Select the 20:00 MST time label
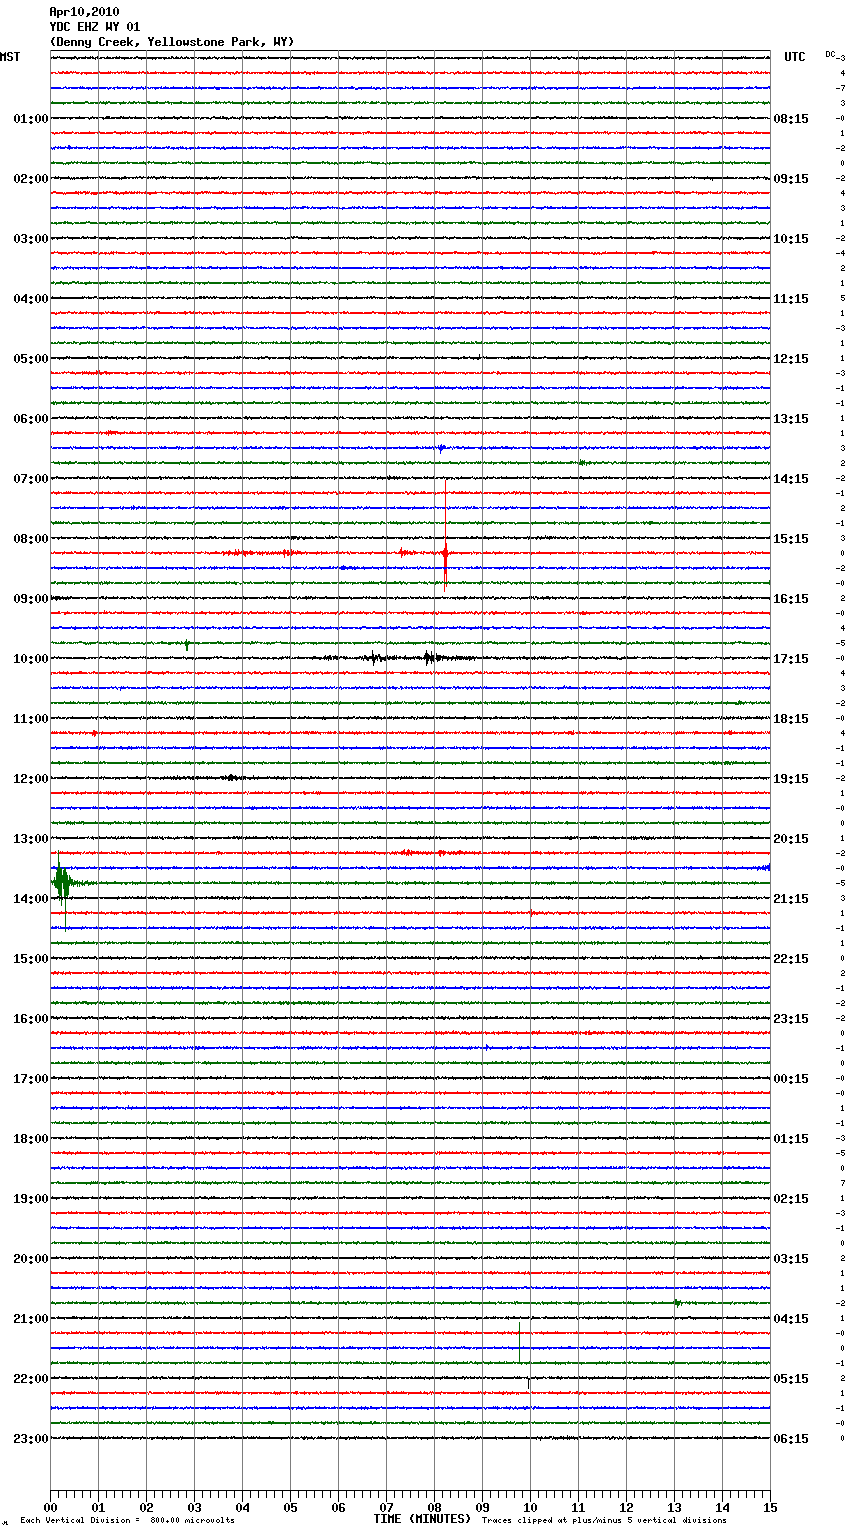Screen dimensions: 850x1534 (31, 1259)
